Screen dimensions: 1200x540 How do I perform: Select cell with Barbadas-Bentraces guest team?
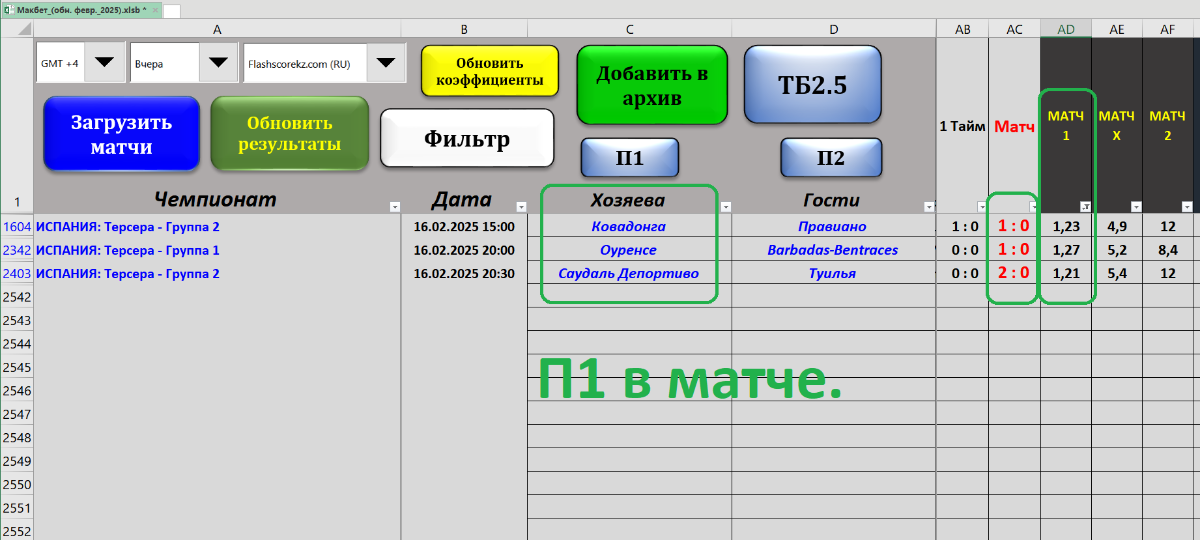(833, 250)
